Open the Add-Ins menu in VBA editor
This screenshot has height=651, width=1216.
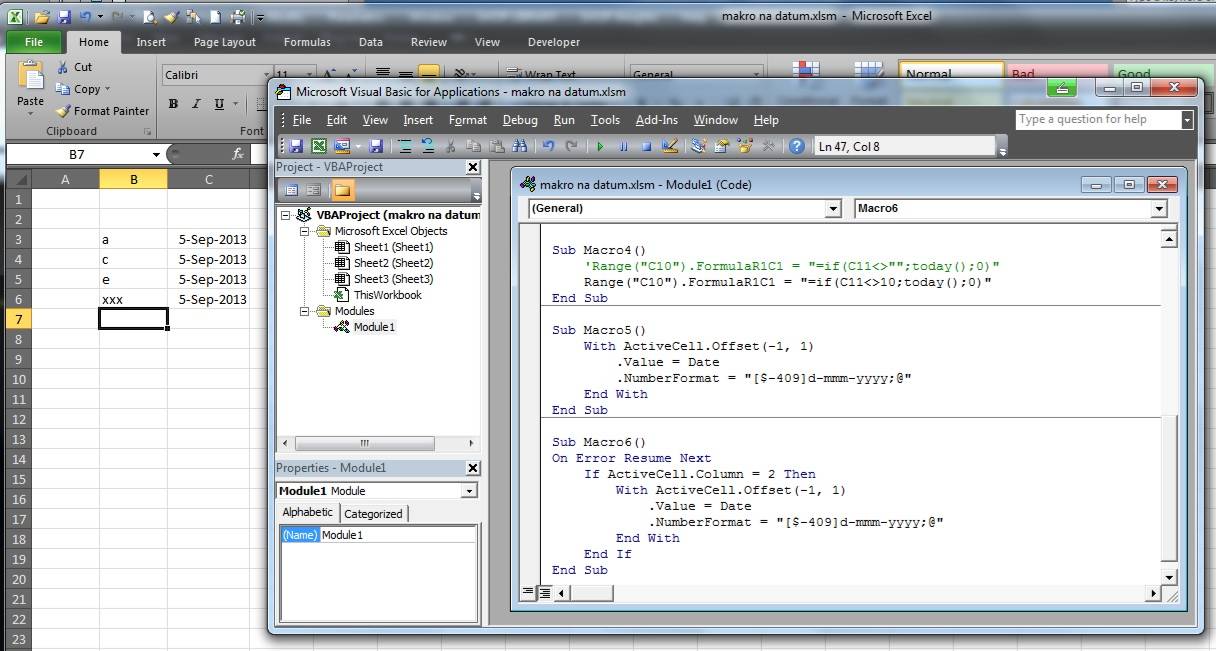click(657, 120)
